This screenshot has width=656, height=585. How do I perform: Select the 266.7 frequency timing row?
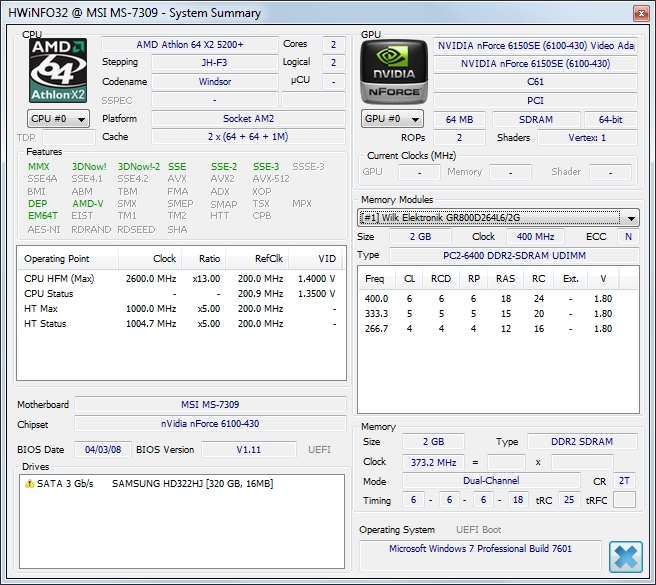tap(498, 329)
